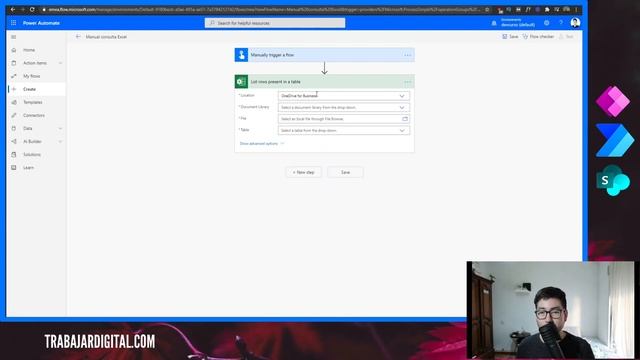Viewport: 640px width, 360px height.
Task: Collapse the sidebar with hamburger icon
Action: [13, 37]
